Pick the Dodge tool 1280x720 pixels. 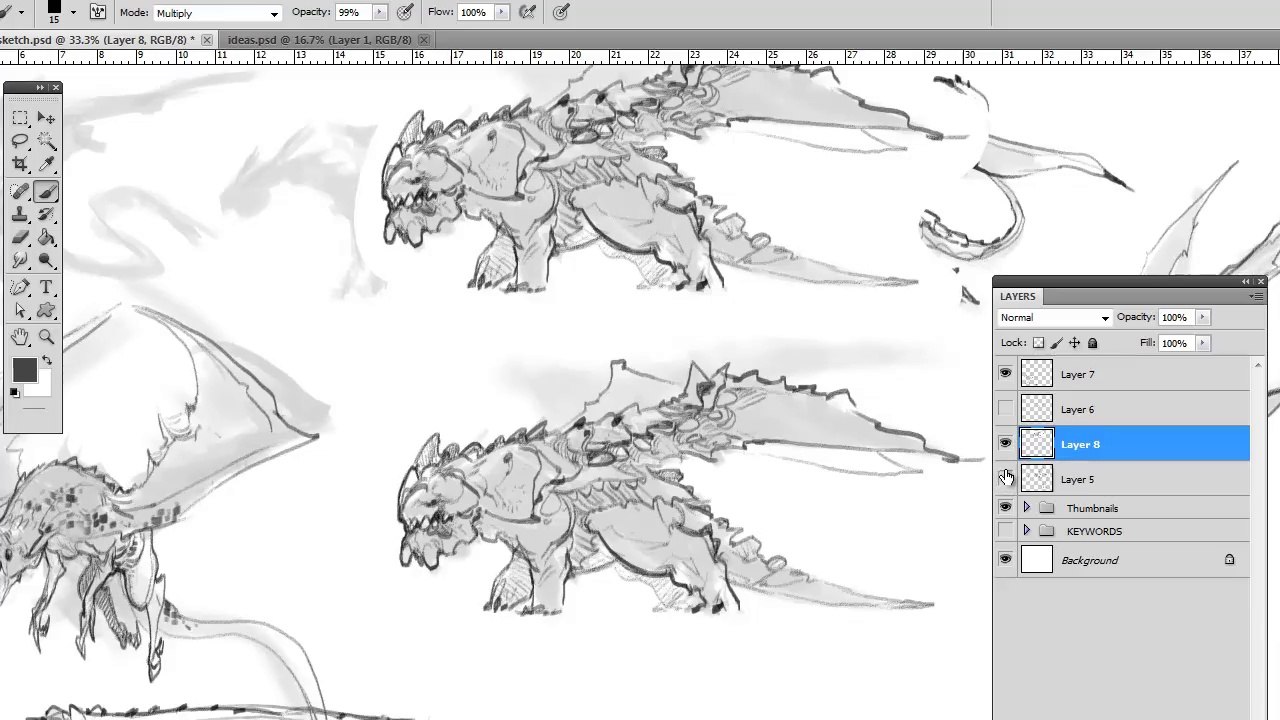pos(46,261)
